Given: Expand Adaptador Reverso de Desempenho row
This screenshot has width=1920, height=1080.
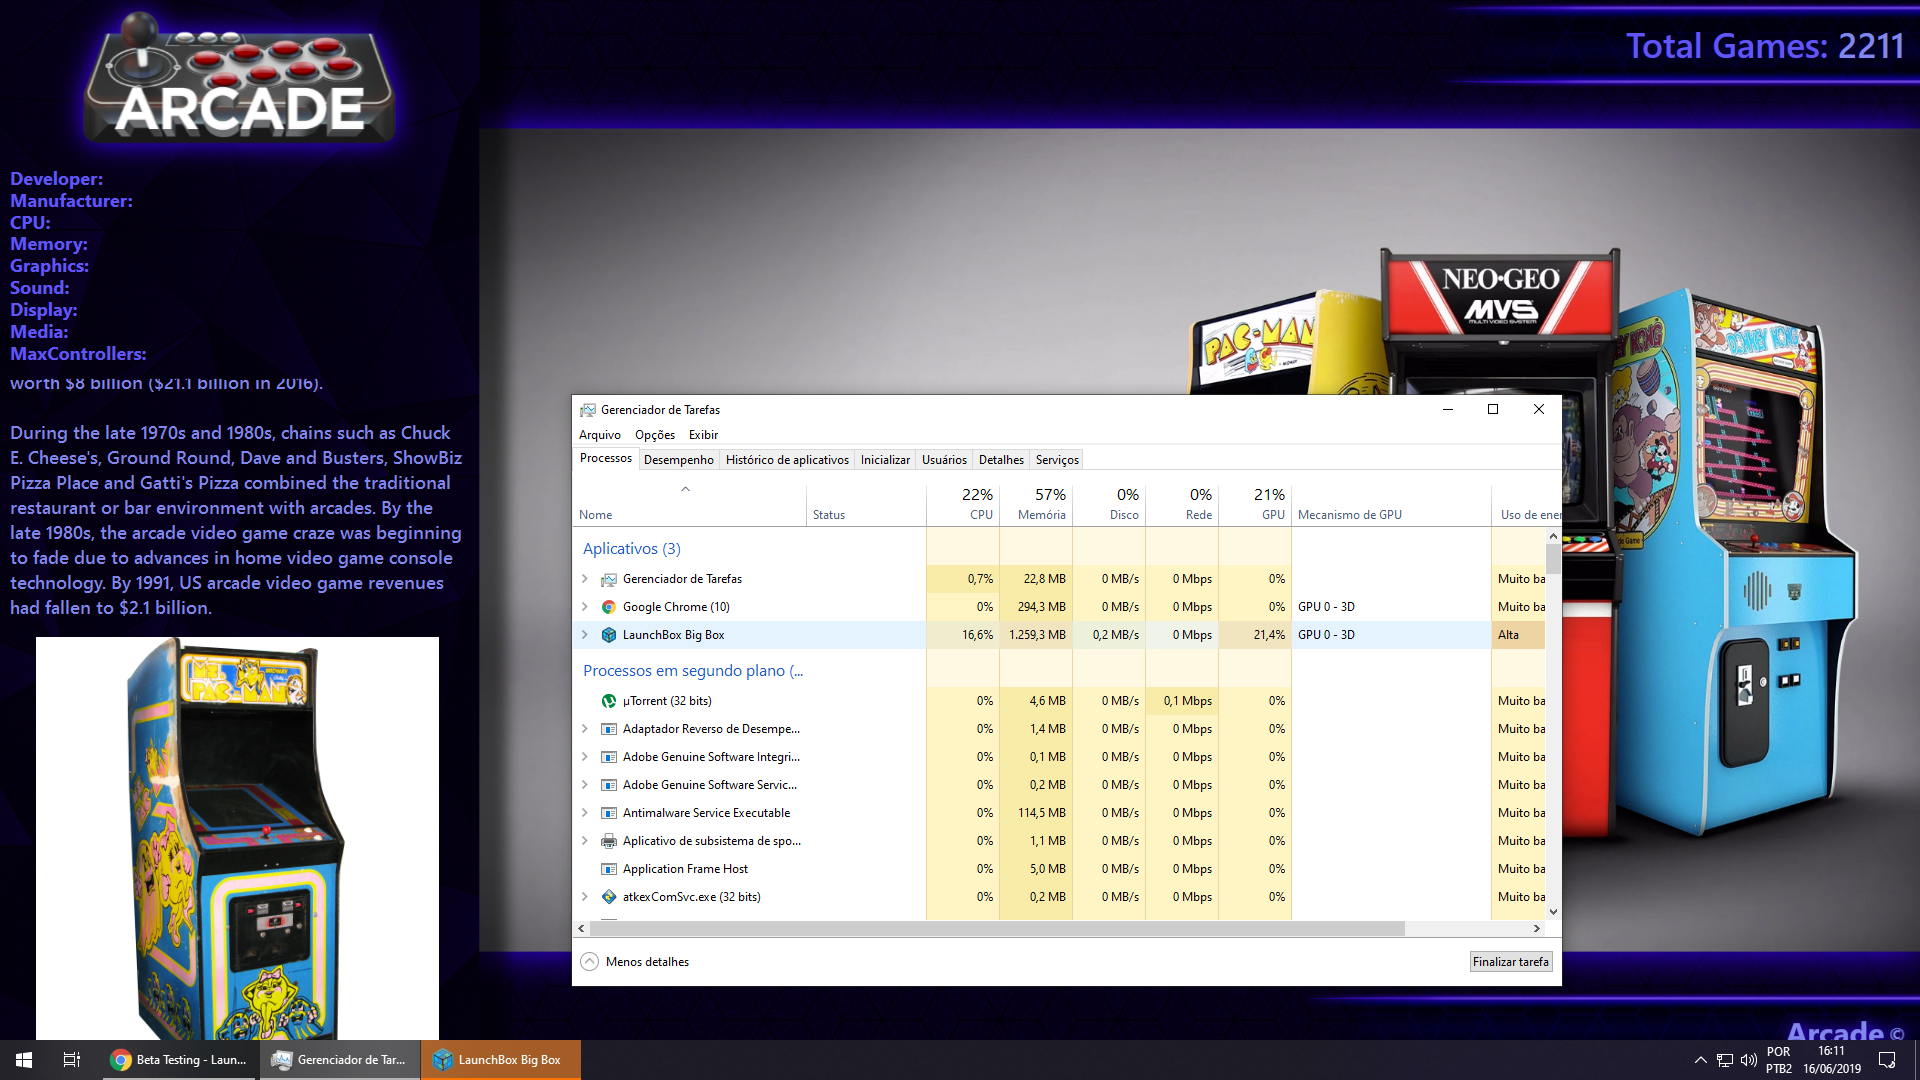Looking at the screenshot, I should click(585, 729).
